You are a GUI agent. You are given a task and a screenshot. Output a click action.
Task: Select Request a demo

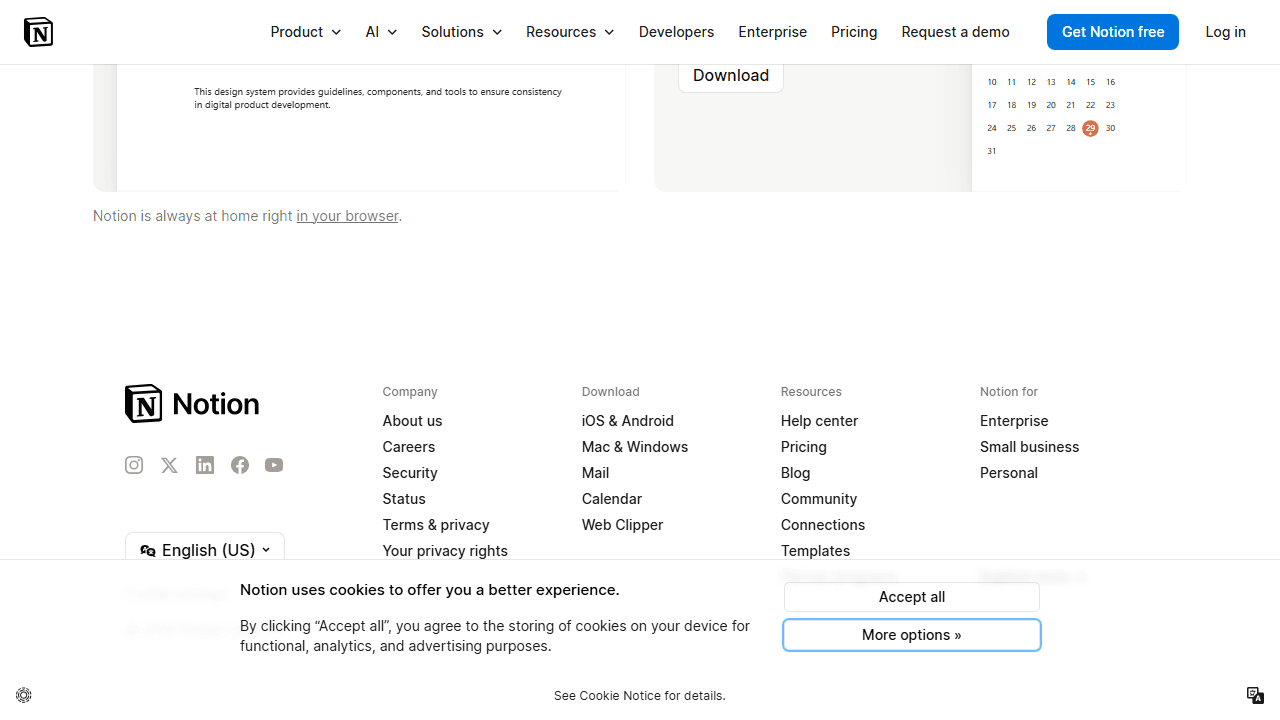[956, 32]
